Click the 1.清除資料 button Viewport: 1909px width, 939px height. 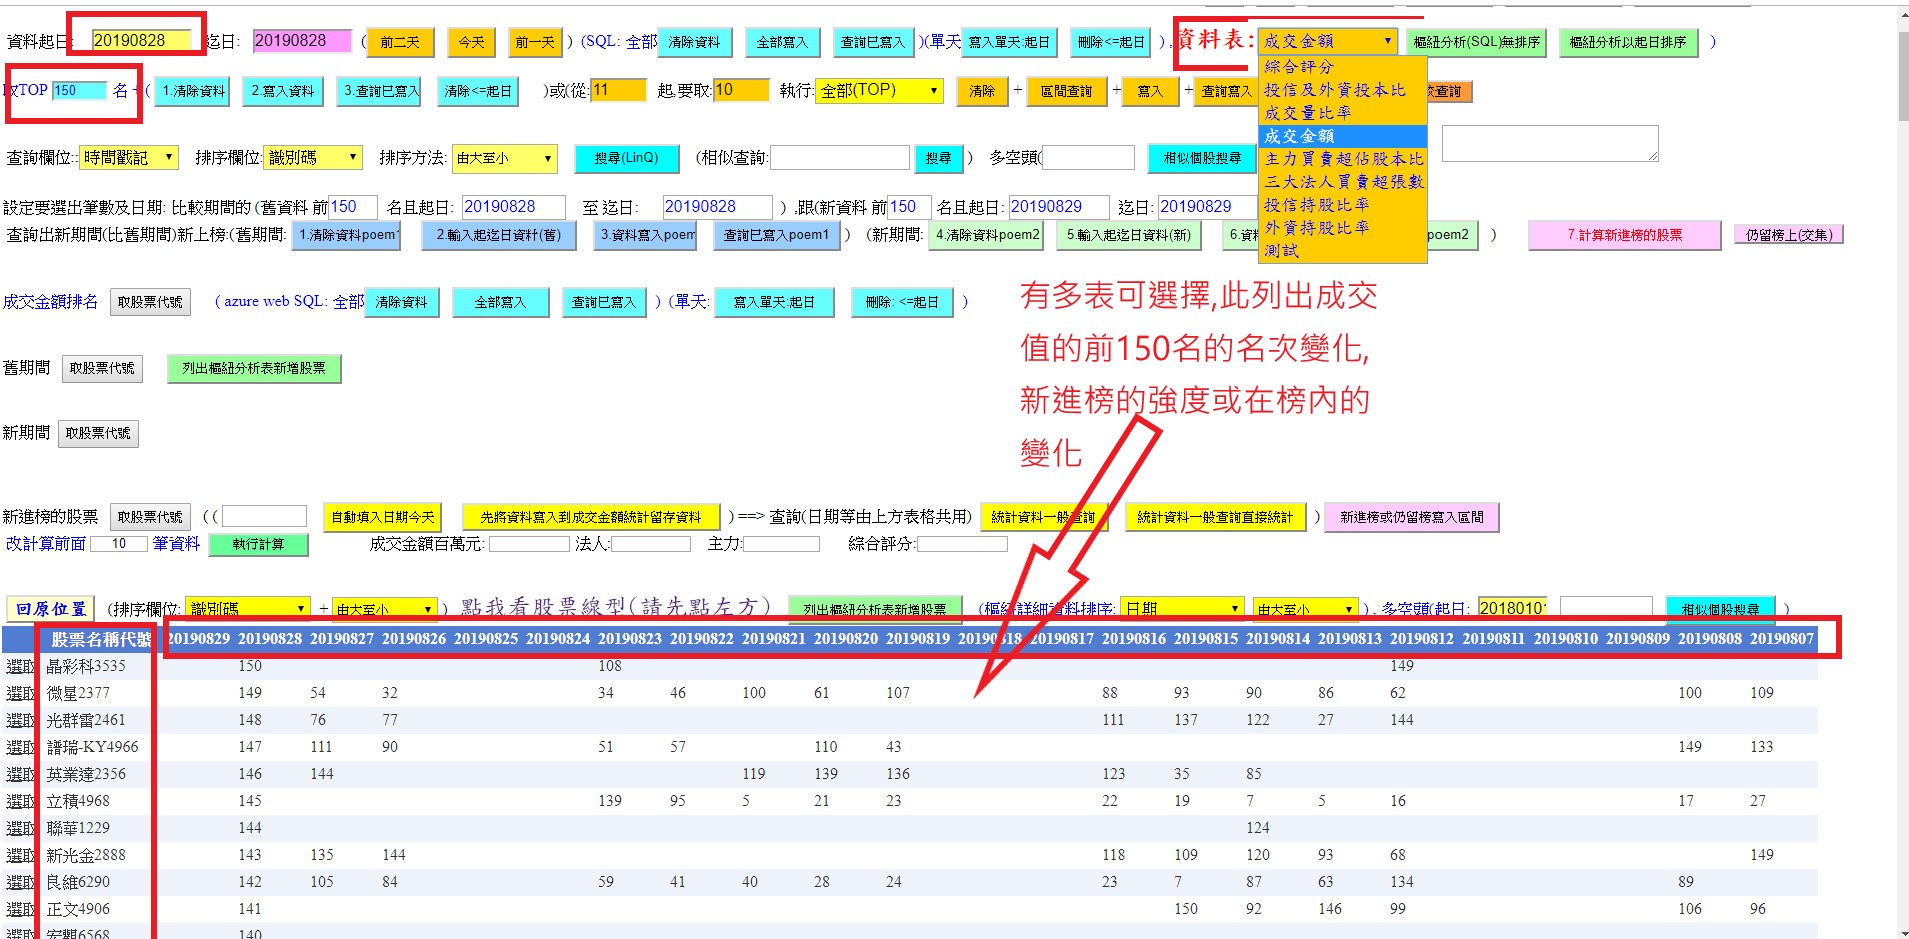tap(194, 91)
